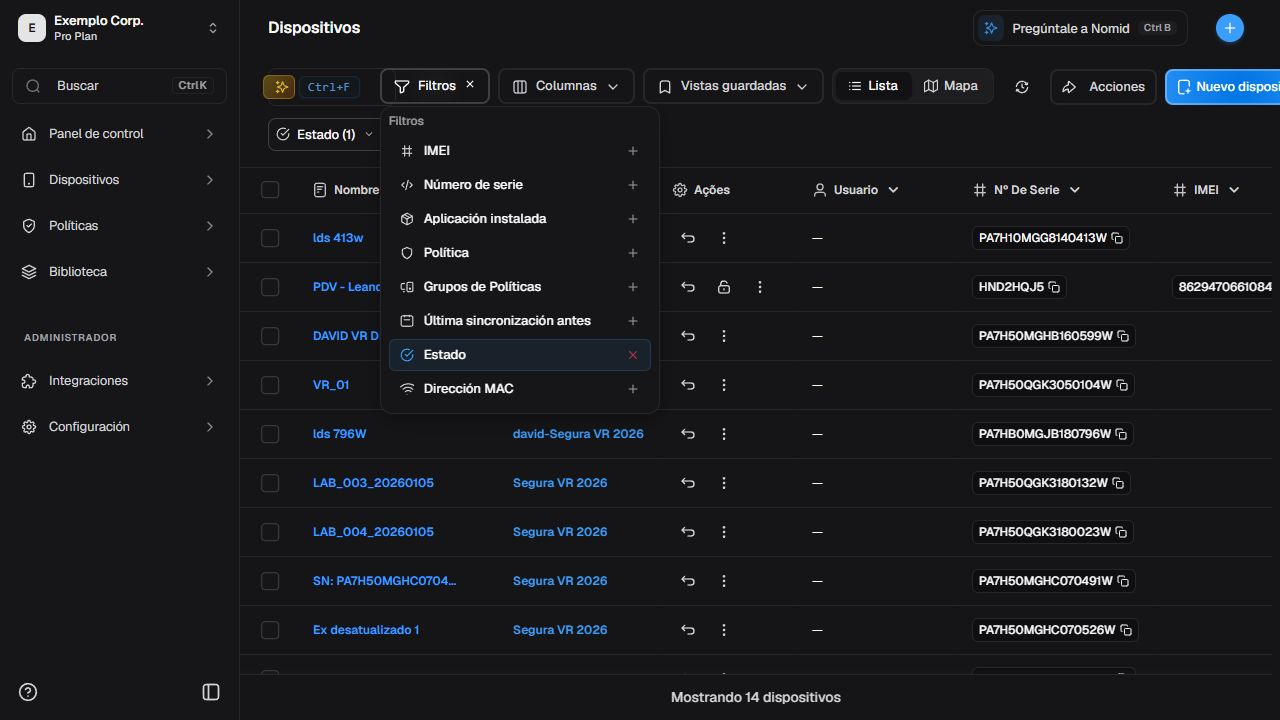The image size is (1280, 720).
Task: Click the Buscar search field
Action: click(x=119, y=86)
